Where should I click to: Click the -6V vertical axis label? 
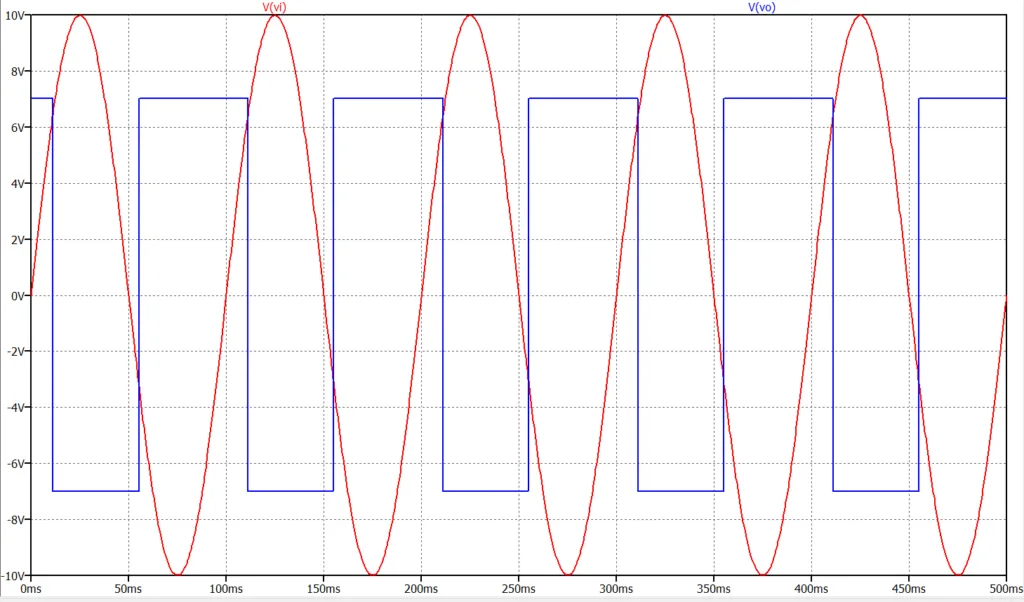click(15, 464)
